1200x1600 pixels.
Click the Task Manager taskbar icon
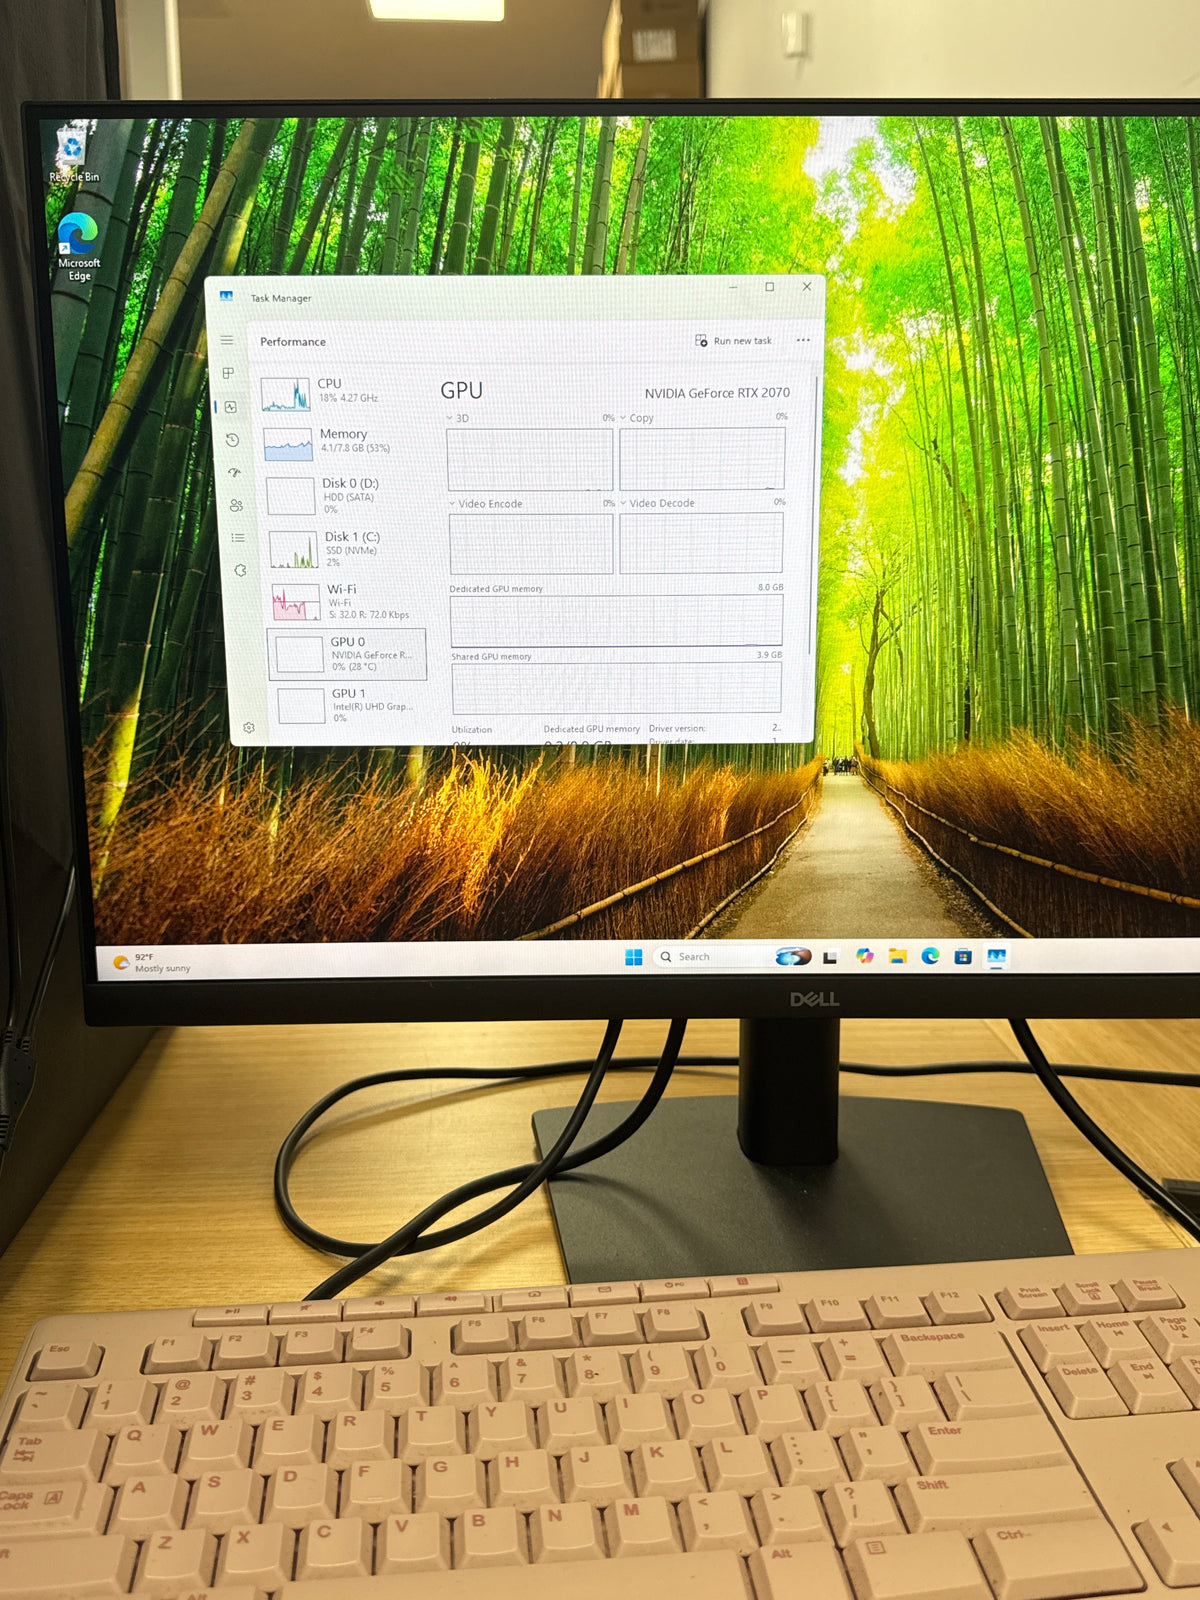[996, 956]
